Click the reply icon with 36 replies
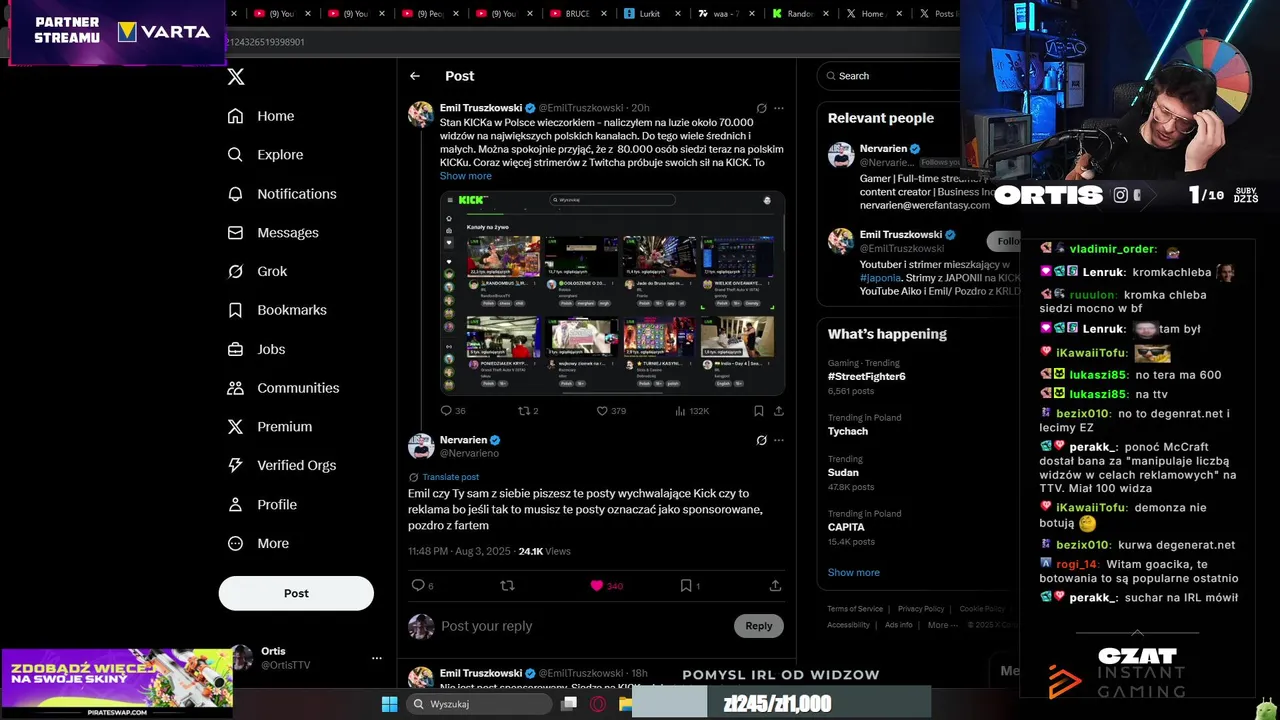 pyautogui.click(x=446, y=410)
